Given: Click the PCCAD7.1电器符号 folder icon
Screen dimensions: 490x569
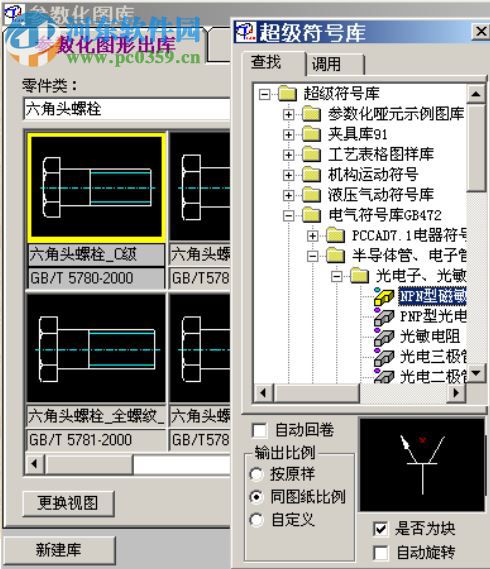Looking at the screenshot, I should point(335,236).
